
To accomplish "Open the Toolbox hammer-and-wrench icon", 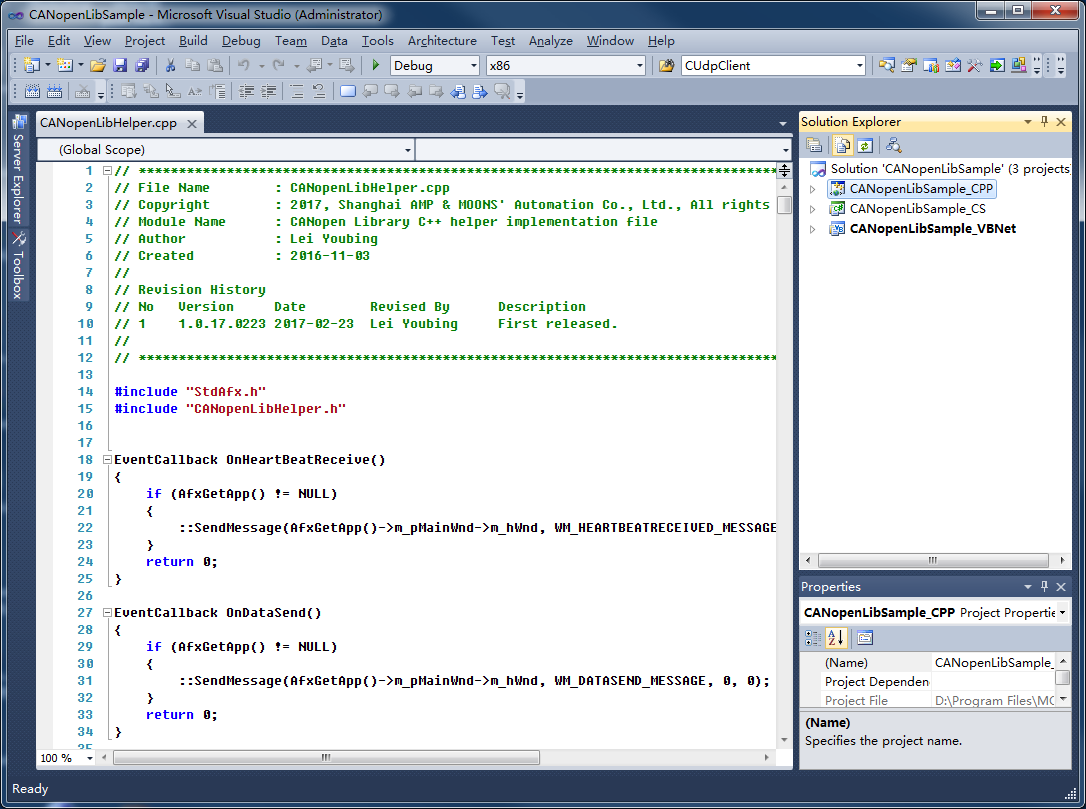I will point(975,66).
